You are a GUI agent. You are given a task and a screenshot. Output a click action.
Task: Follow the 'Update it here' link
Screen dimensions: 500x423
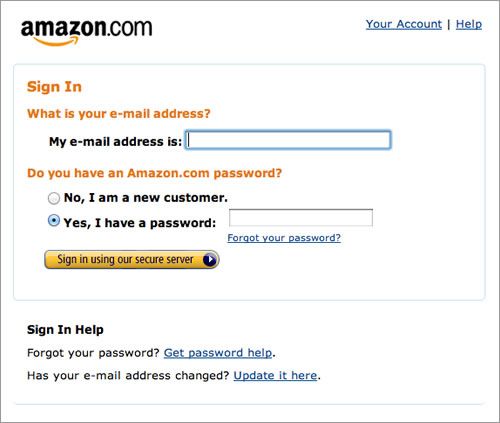click(275, 375)
